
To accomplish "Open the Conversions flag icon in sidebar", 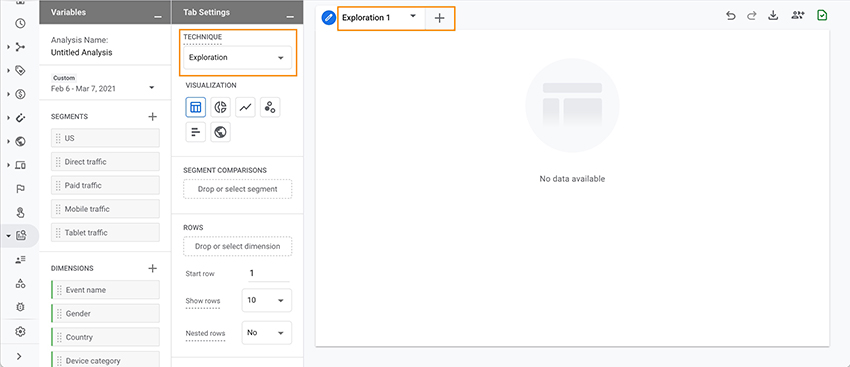I will [x=20, y=189].
